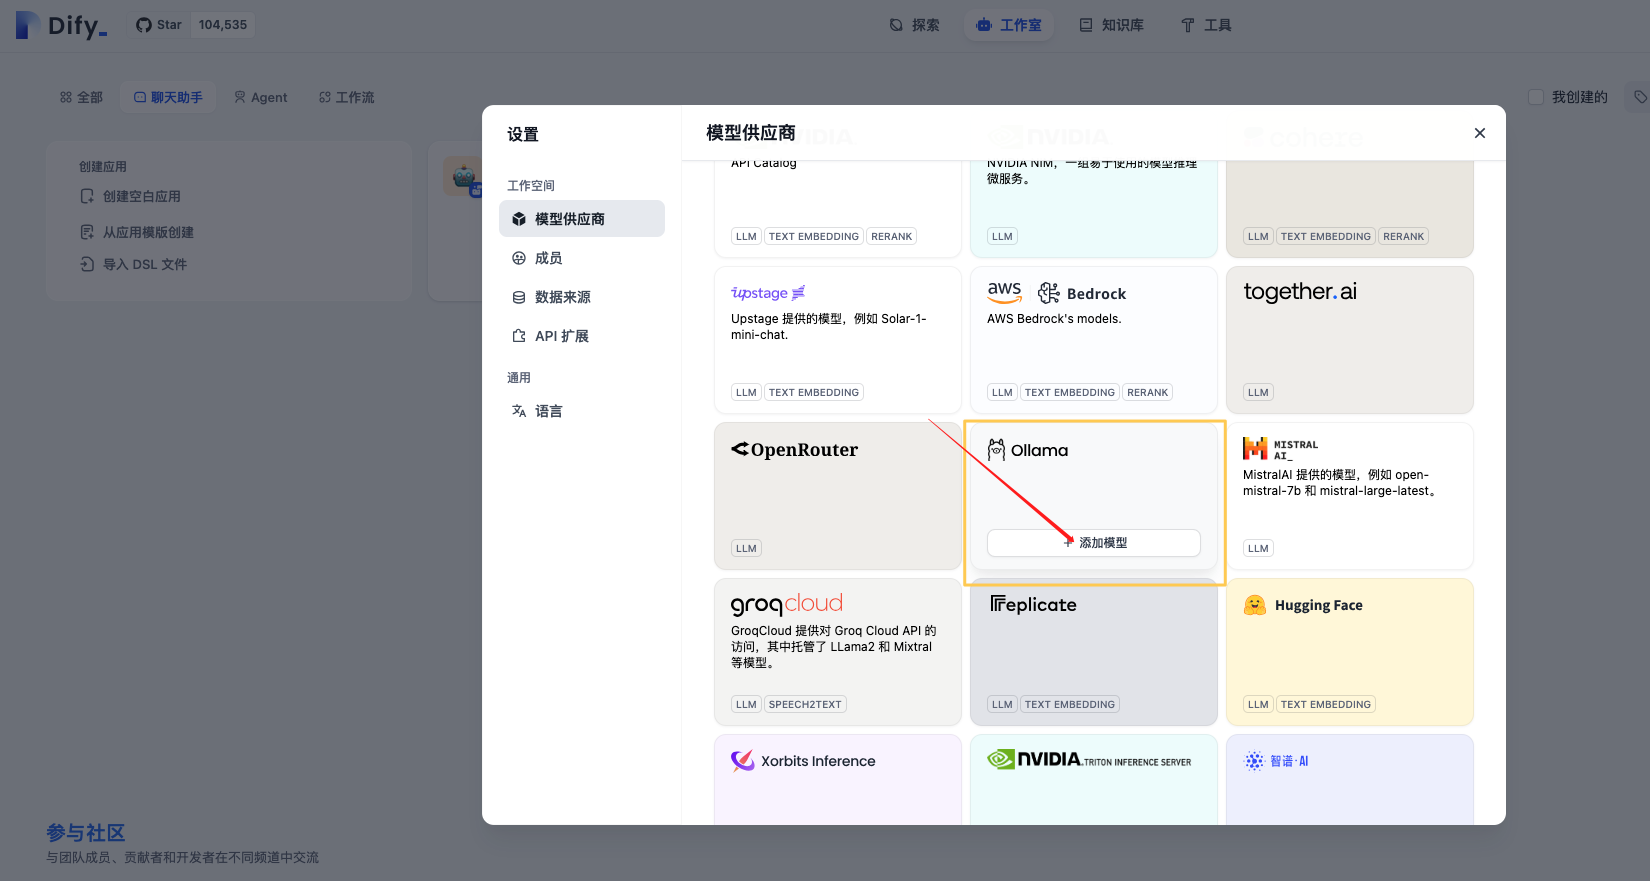This screenshot has height=881, width=1650.
Task: Click the template create icon
Action: pos(87,232)
